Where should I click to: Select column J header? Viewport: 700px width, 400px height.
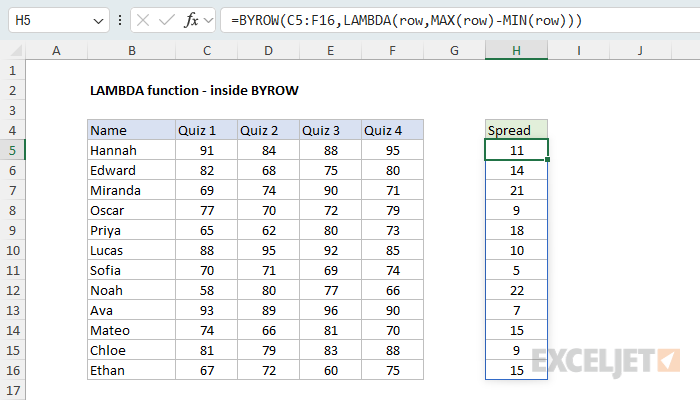[640, 50]
